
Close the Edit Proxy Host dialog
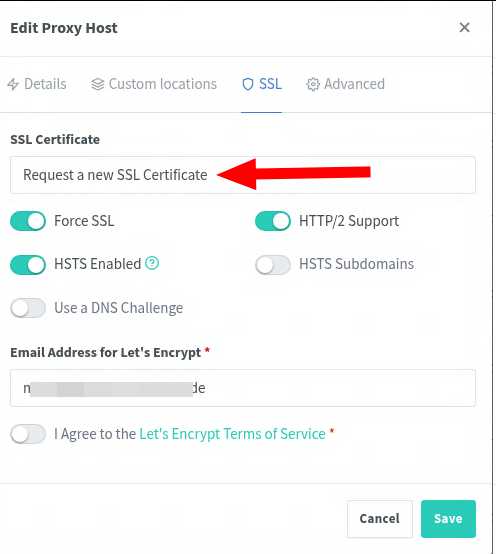pyautogui.click(x=465, y=28)
